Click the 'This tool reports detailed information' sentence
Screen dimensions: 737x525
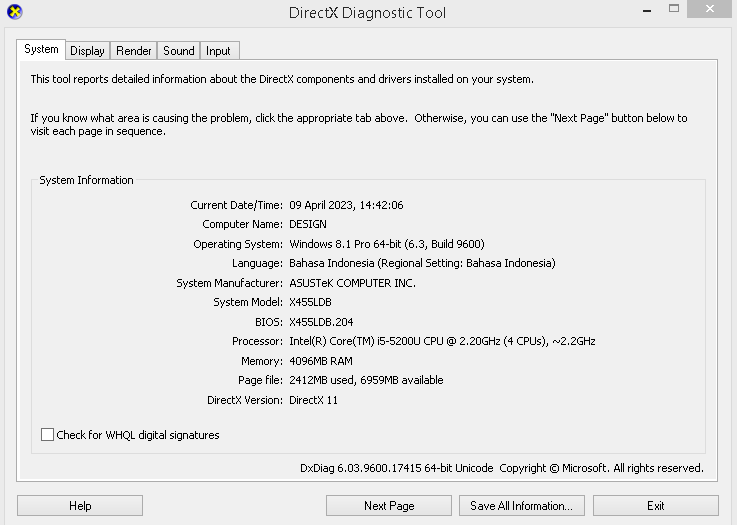[x=282, y=79]
